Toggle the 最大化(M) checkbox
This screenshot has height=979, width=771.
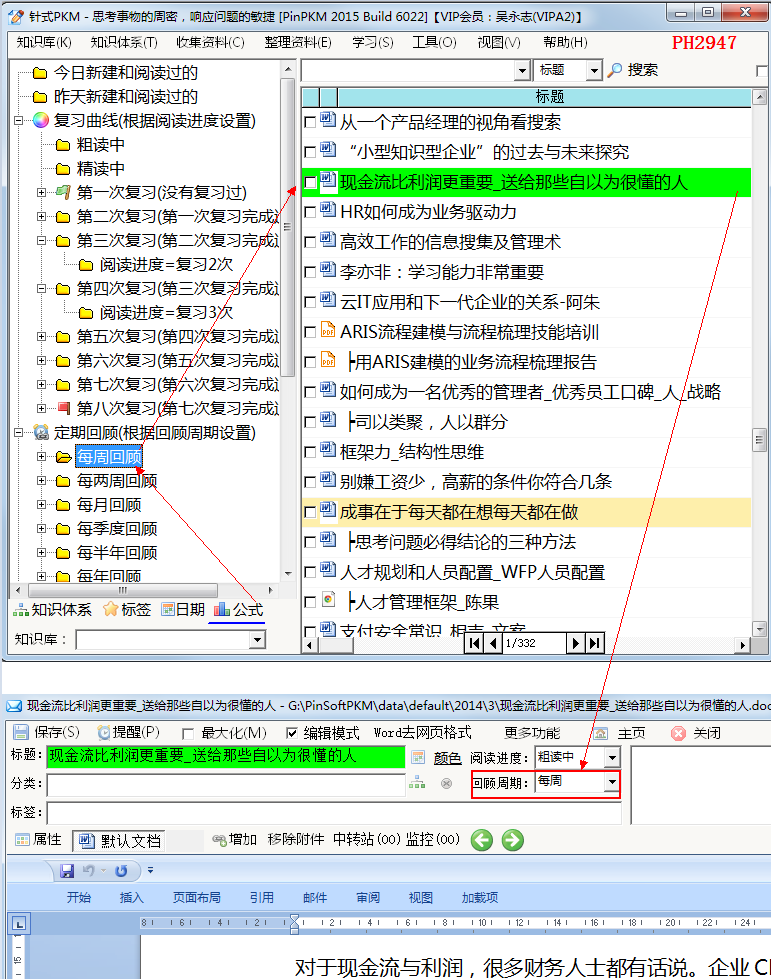point(187,733)
